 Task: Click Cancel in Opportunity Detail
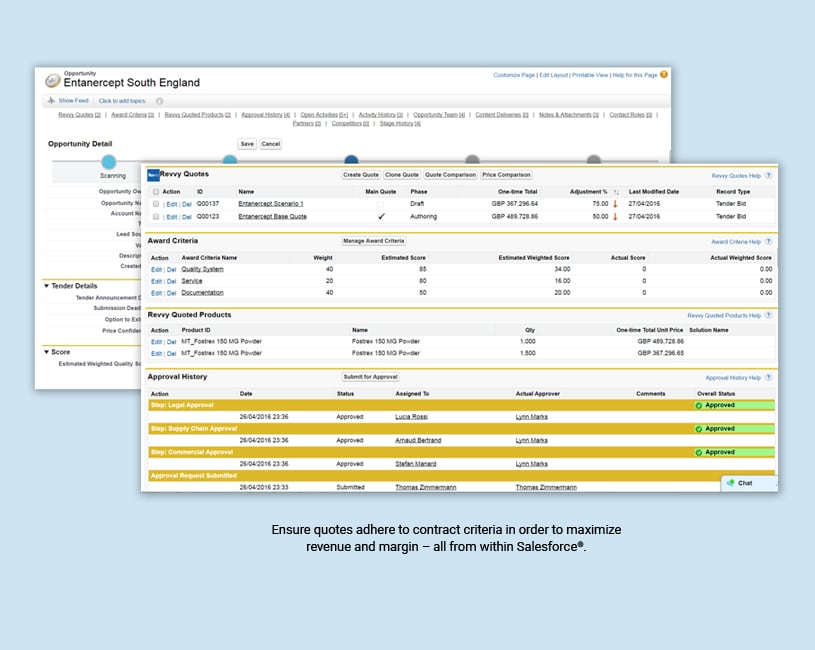coord(271,144)
